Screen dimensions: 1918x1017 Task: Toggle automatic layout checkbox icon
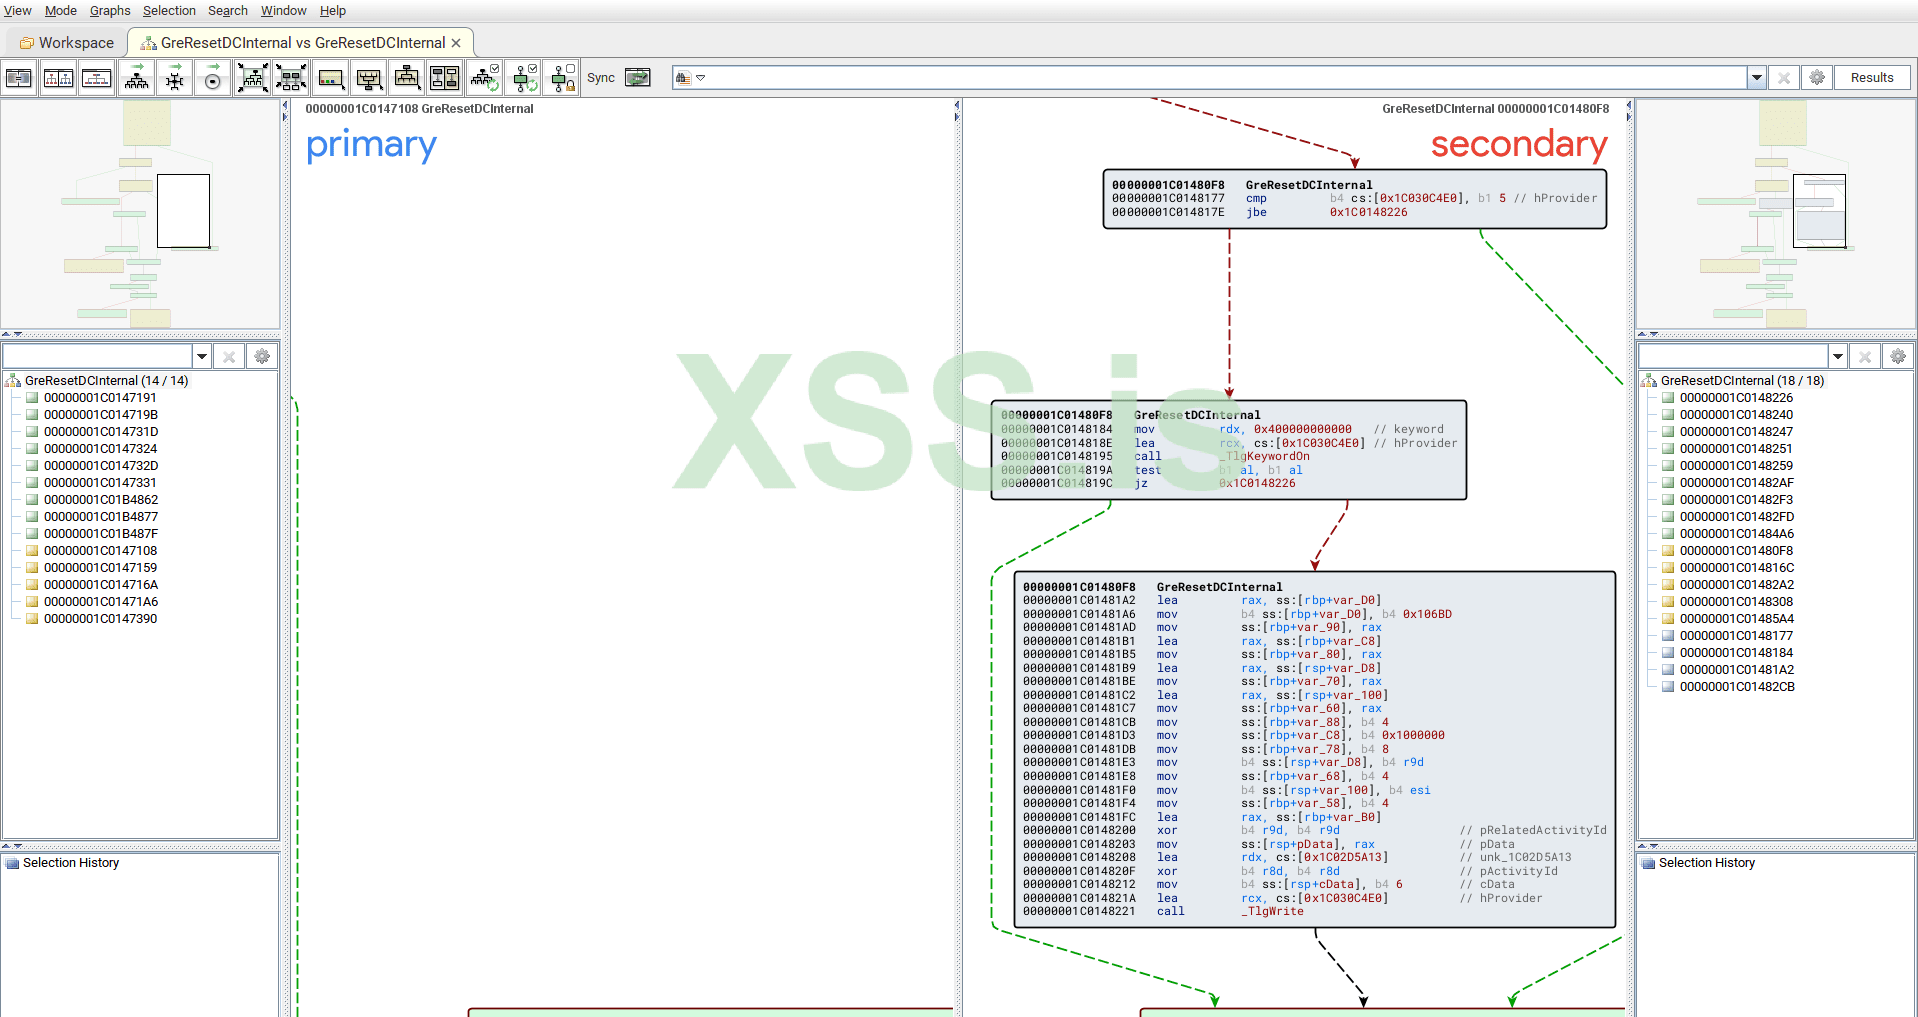click(x=485, y=78)
